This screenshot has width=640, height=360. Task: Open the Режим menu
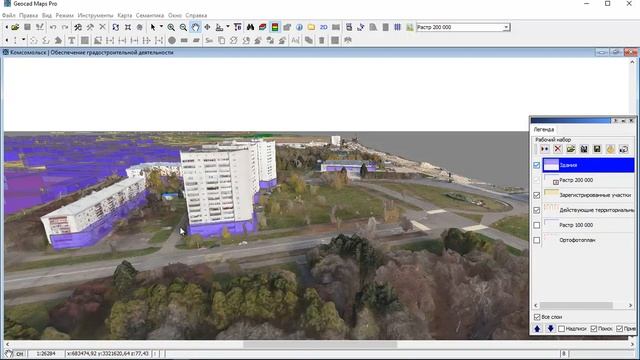(64, 16)
